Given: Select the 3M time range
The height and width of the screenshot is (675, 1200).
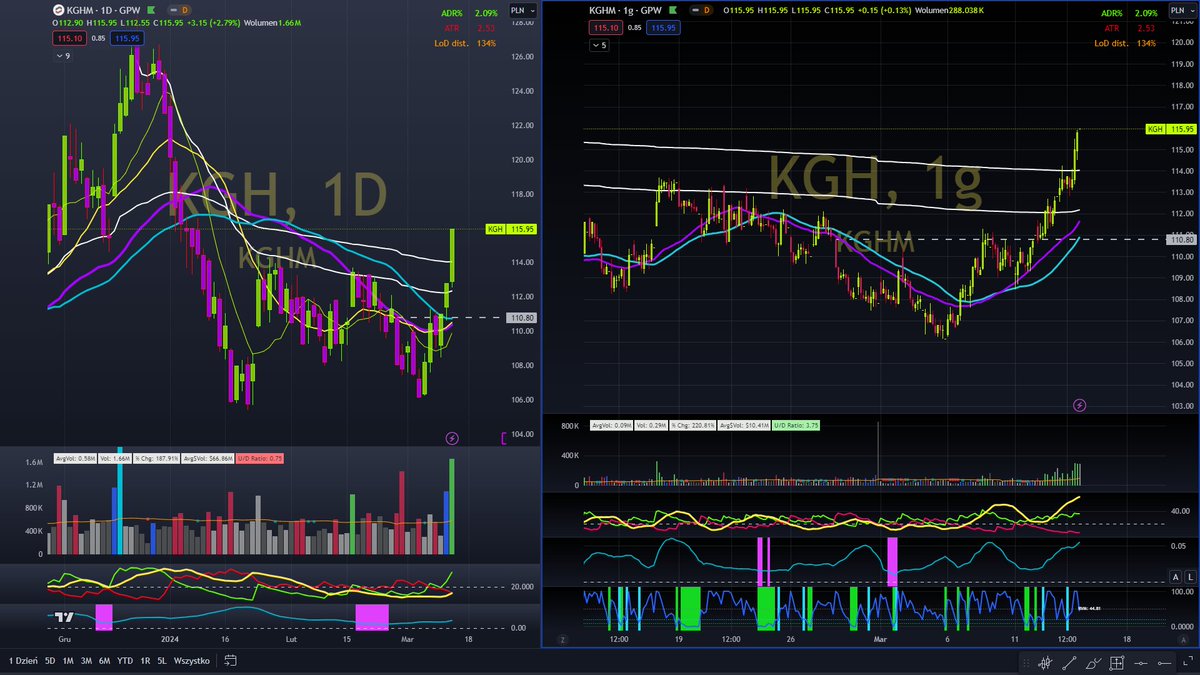Looking at the screenshot, I should point(86,661).
